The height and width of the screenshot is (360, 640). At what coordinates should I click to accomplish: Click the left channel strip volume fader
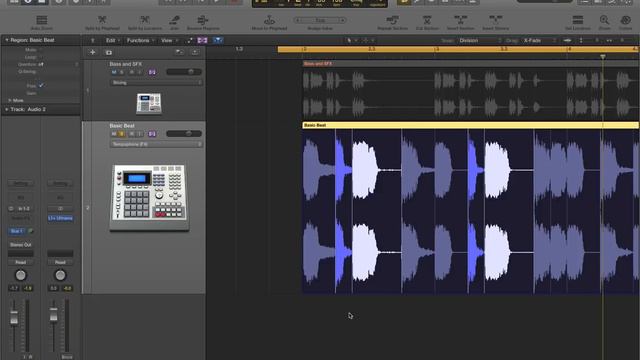point(14,318)
